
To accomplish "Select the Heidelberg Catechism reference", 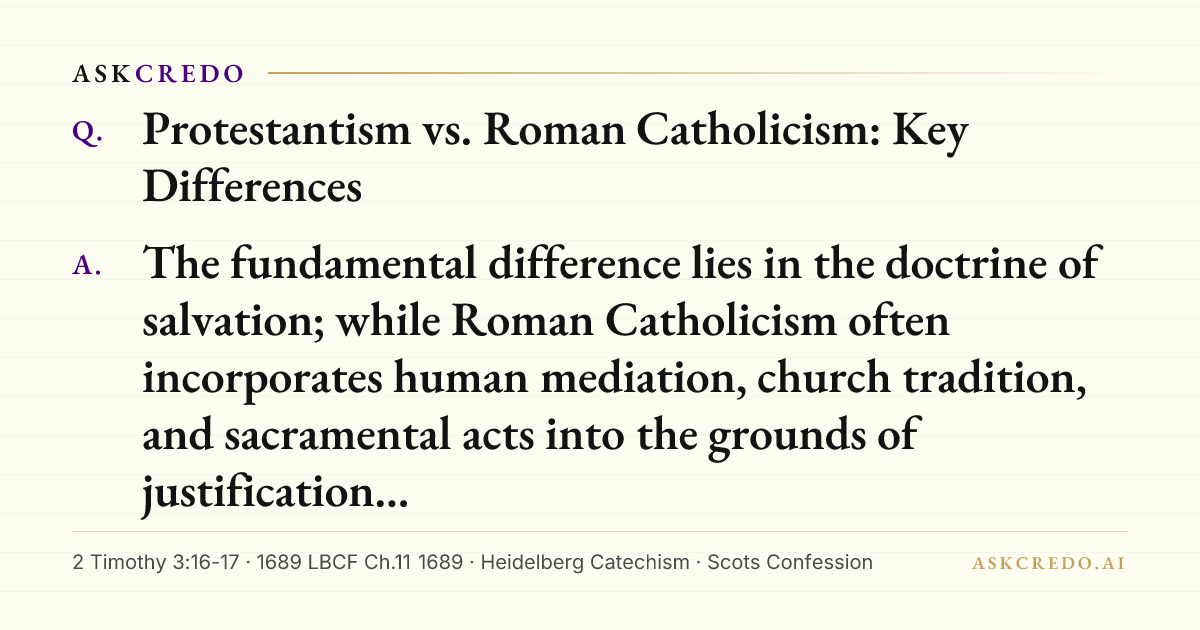I will [584, 562].
